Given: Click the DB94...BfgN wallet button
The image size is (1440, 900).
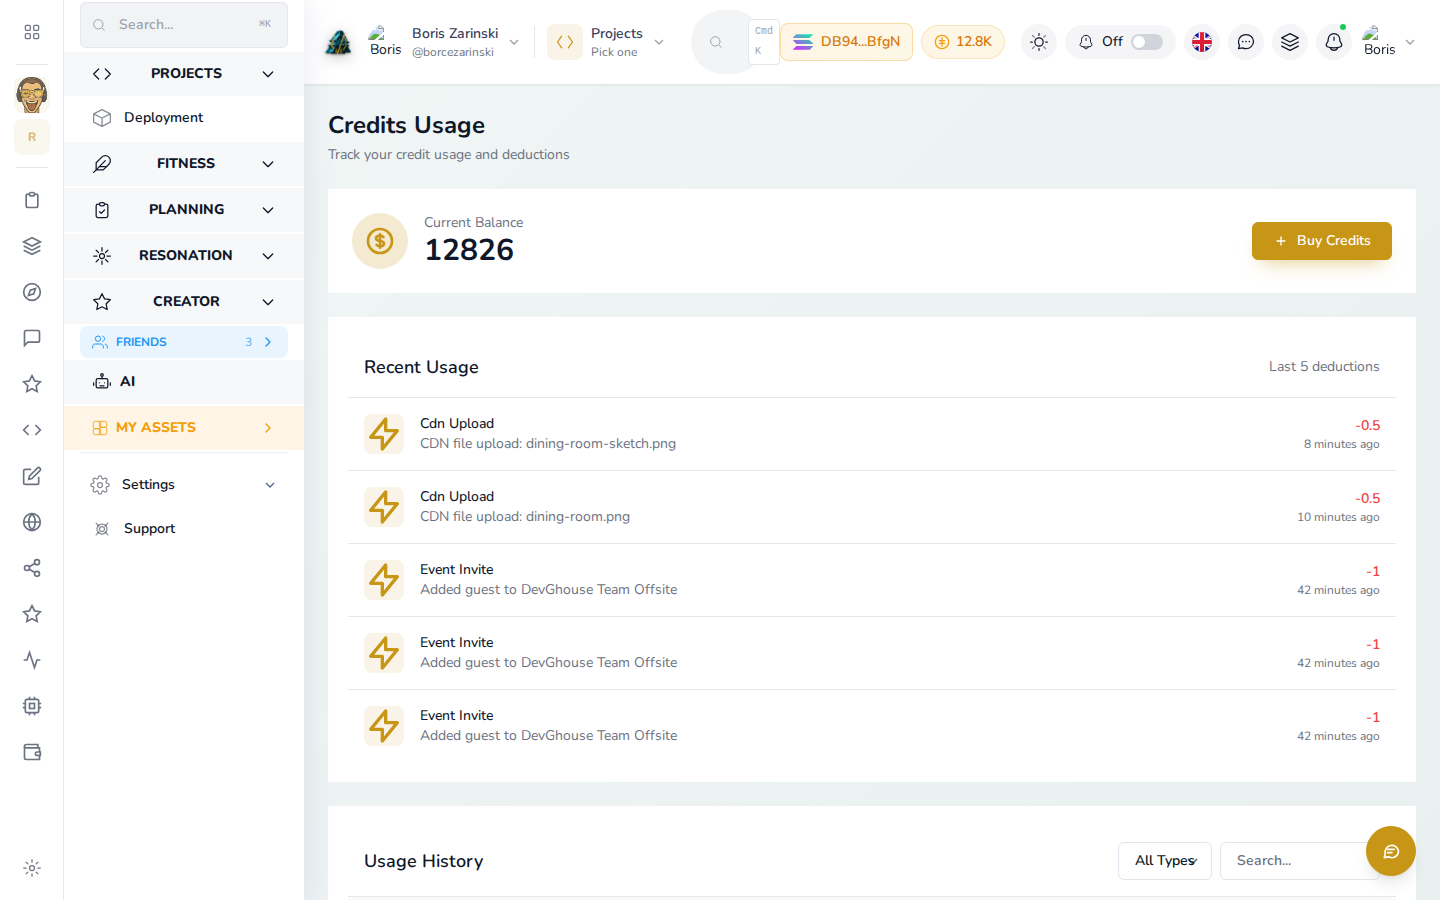Looking at the screenshot, I should [x=846, y=42].
